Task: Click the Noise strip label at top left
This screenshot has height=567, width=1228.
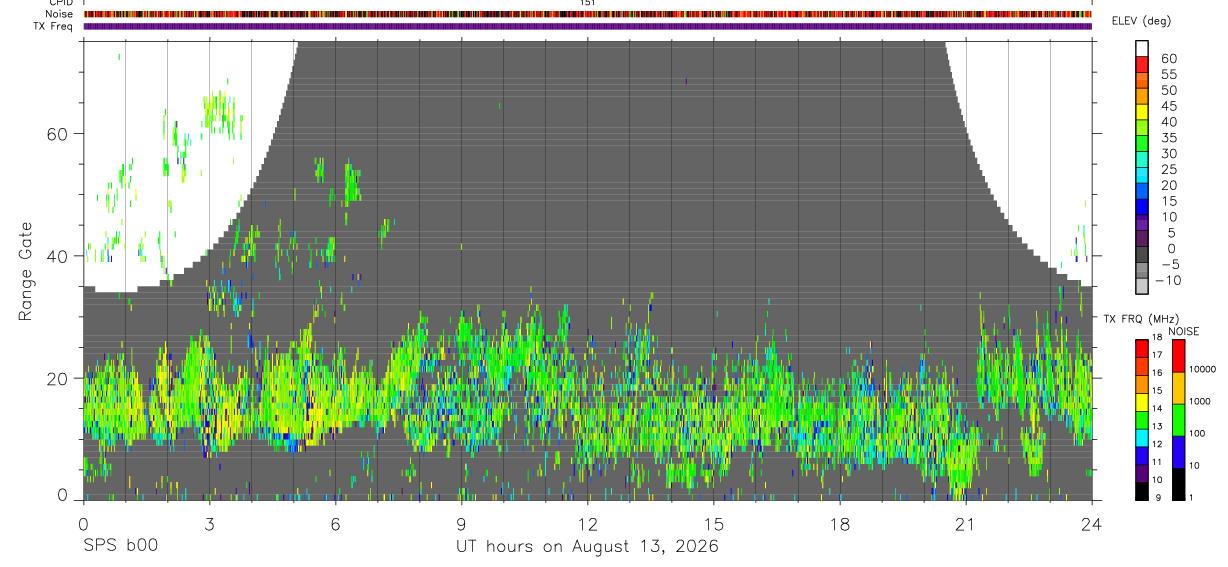Action: pyautogui.click(x=59, y=14)
